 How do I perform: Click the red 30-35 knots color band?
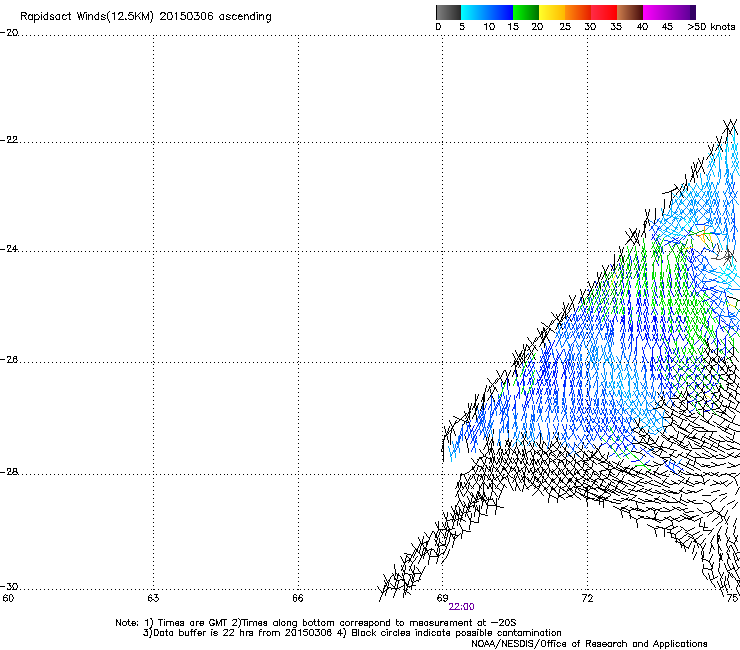(604, 12)
